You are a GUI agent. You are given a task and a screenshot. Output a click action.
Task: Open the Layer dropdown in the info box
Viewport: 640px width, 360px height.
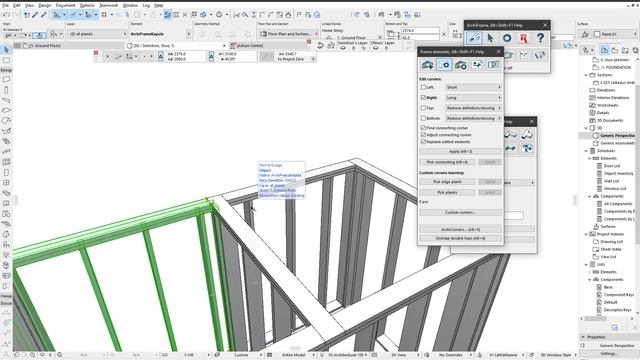(x=97, y=34)
